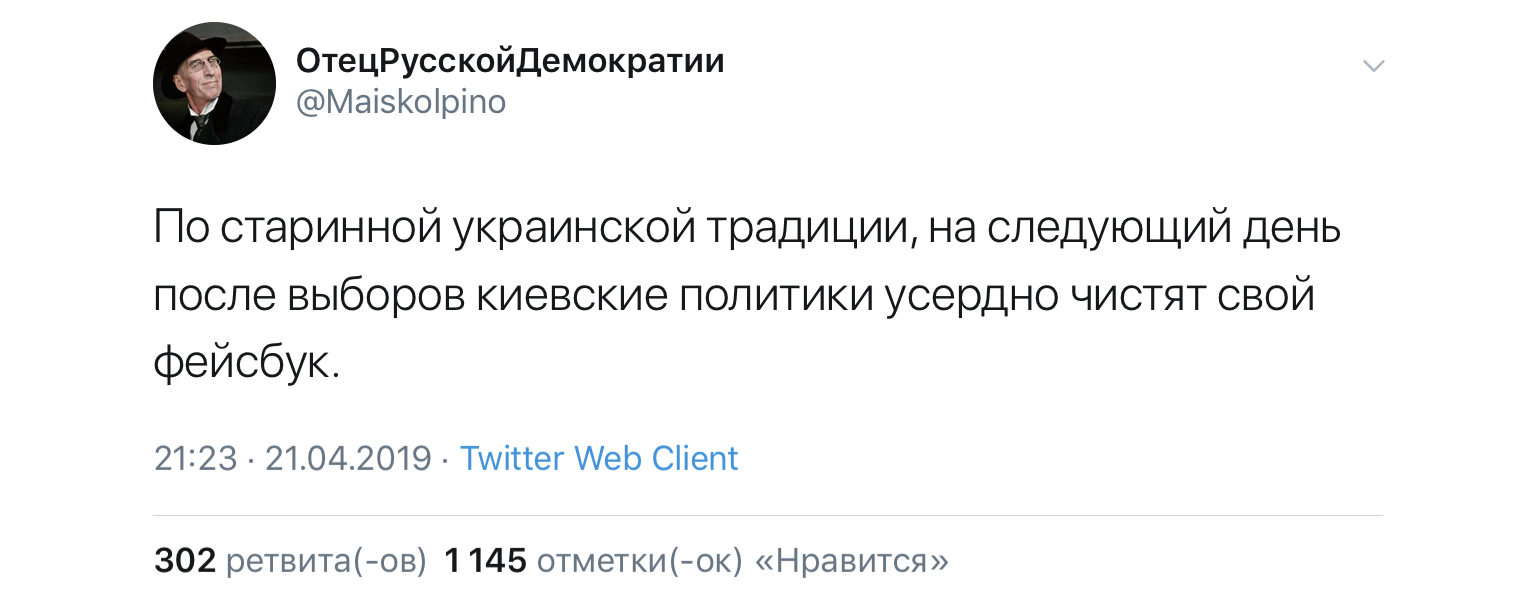This screenshot has width=1536, height=596.
Task: Click the 21.04.2019 tweet date
Action: click(x=348, y=458)
